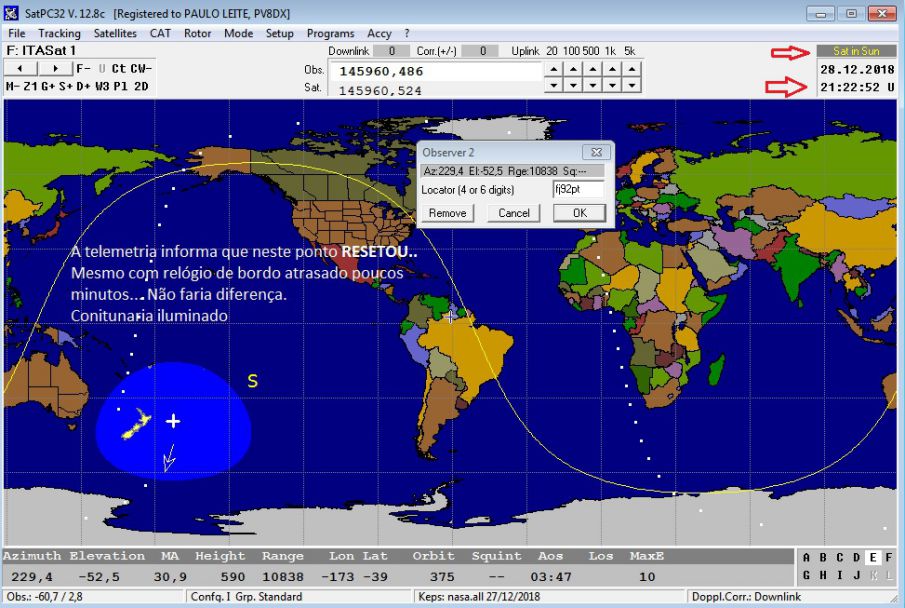This screenshot has height=608, width=905.
Task: Click the first up arrow frequency stepper
Action: [551, 69]
